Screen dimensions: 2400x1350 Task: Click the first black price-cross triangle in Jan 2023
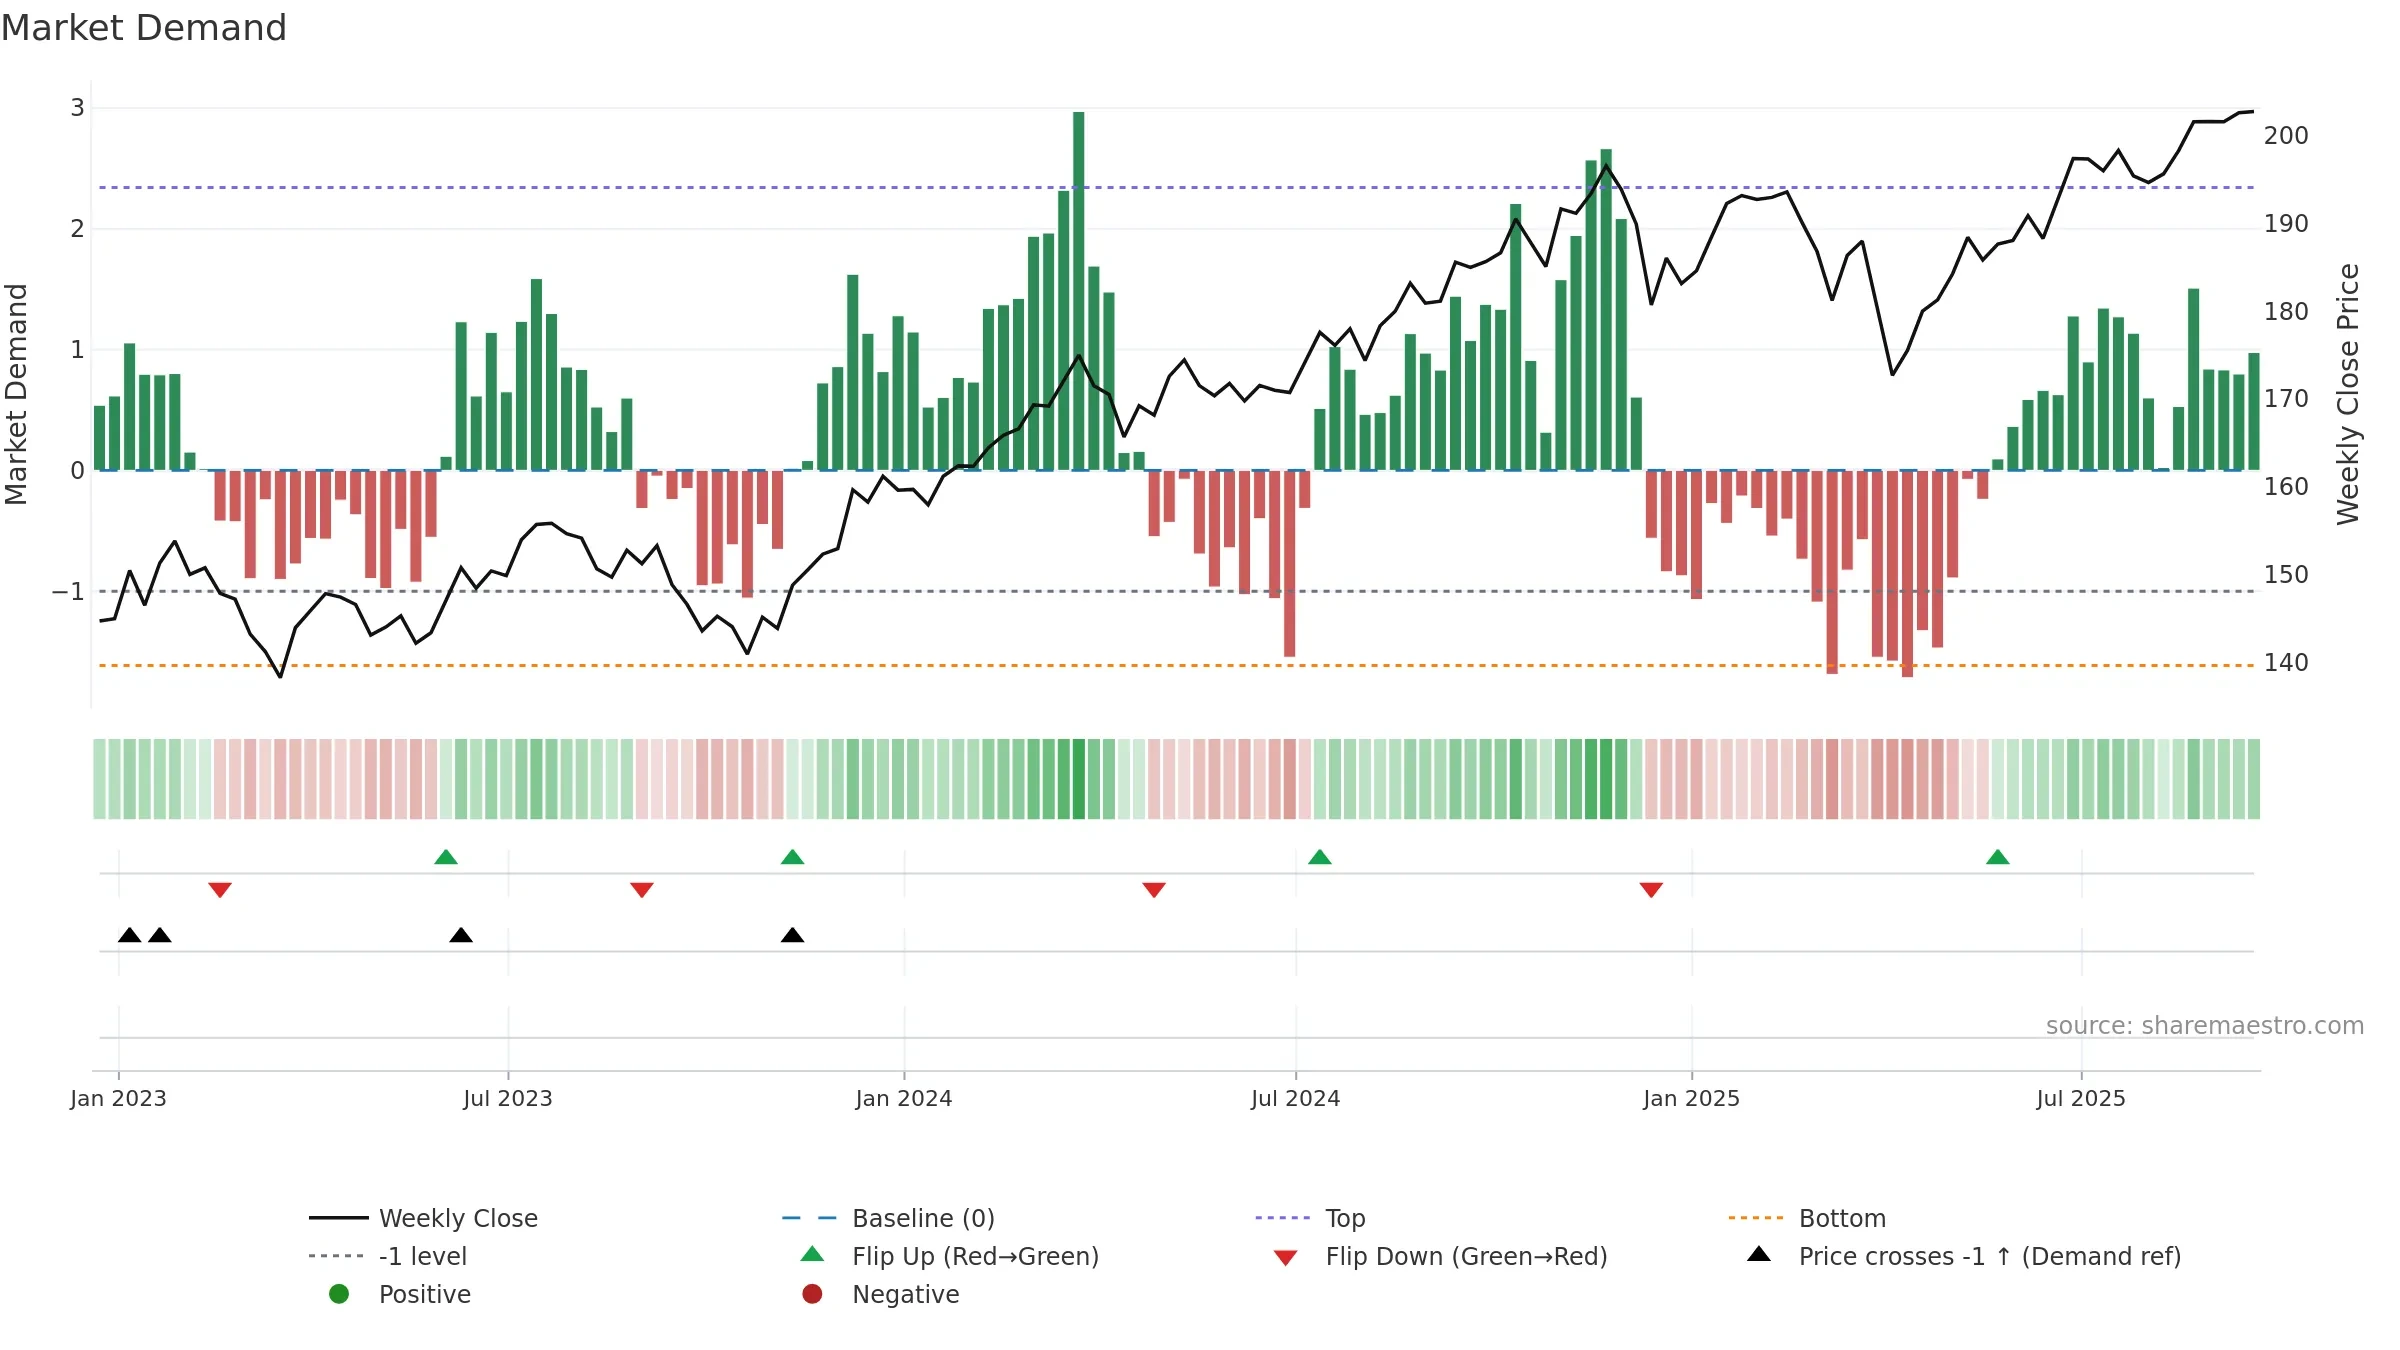[130, 935]
